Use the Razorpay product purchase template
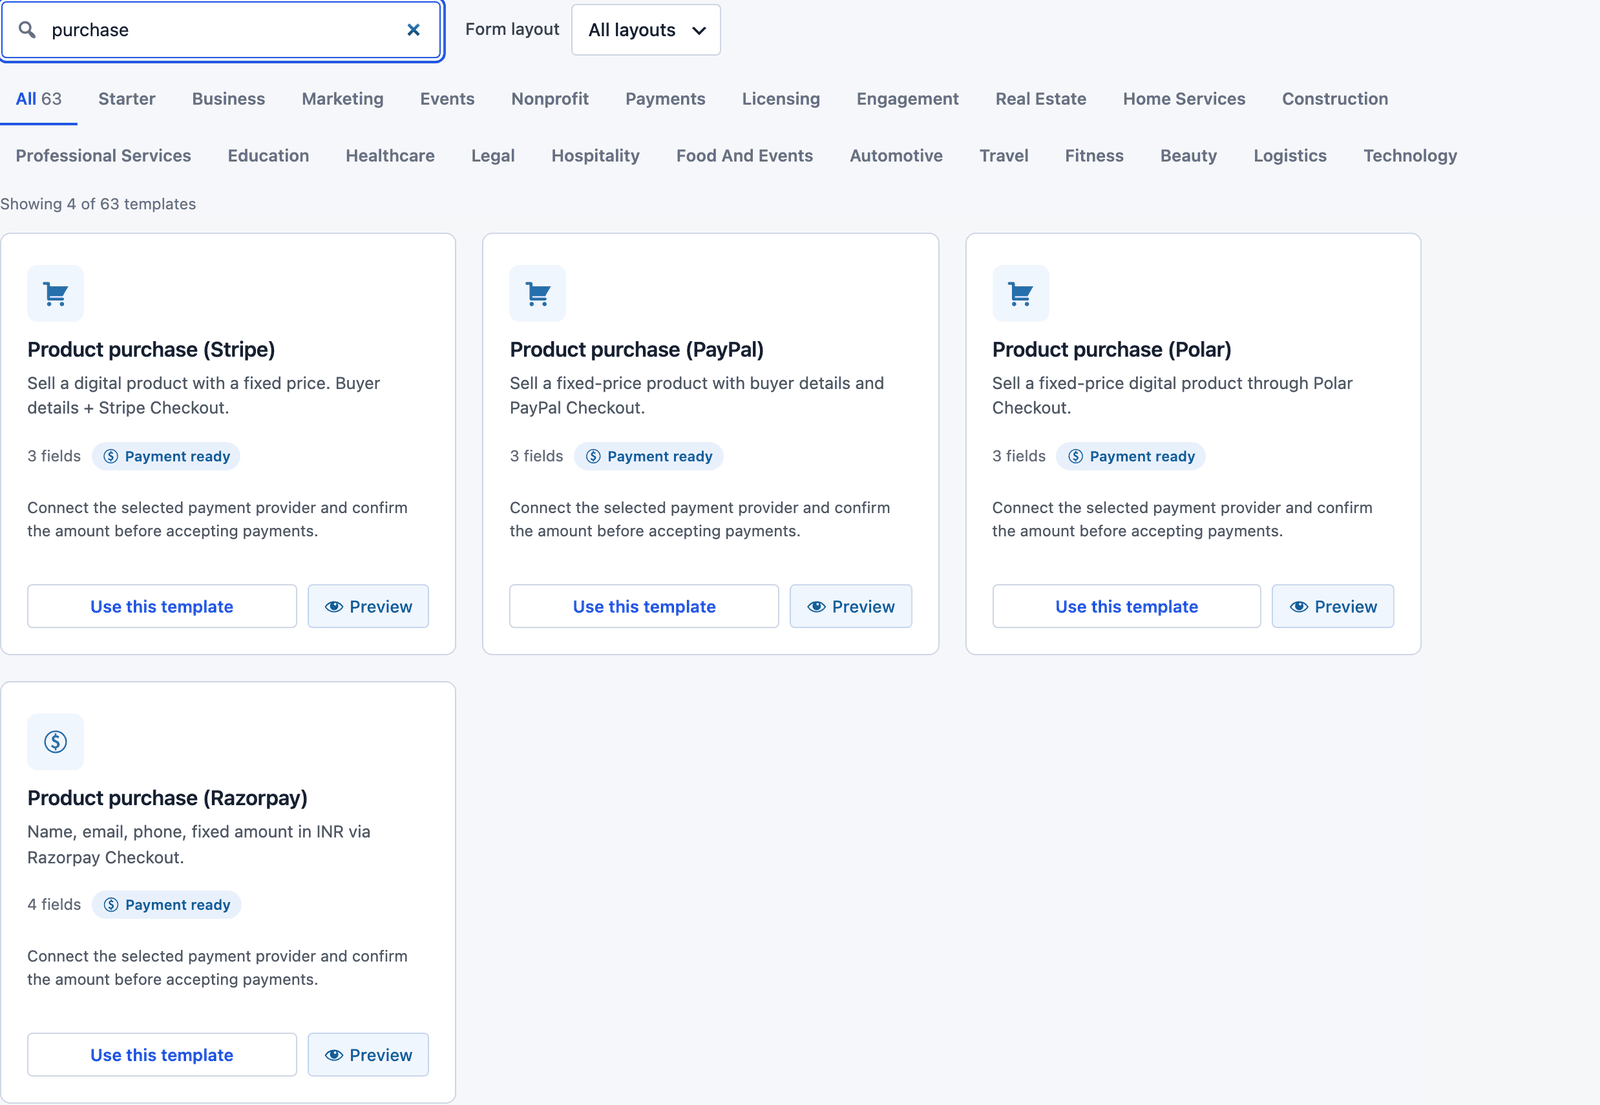The image size is (1600, 1105). (162, 1055)
